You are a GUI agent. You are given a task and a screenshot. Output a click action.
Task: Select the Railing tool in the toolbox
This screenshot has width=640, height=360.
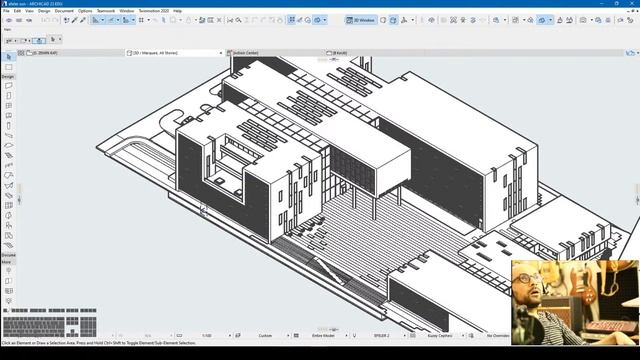[x=9, y=166]
